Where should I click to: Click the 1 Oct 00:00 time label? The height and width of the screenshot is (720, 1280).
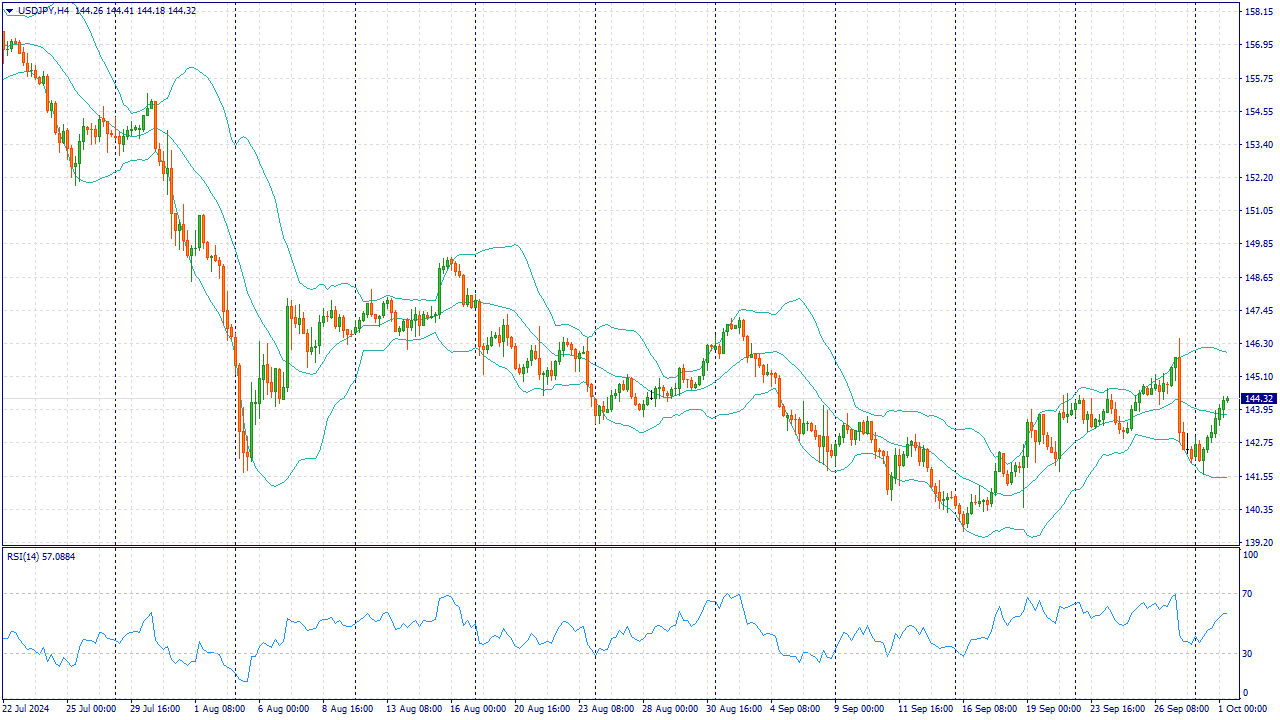[1243, 708]
